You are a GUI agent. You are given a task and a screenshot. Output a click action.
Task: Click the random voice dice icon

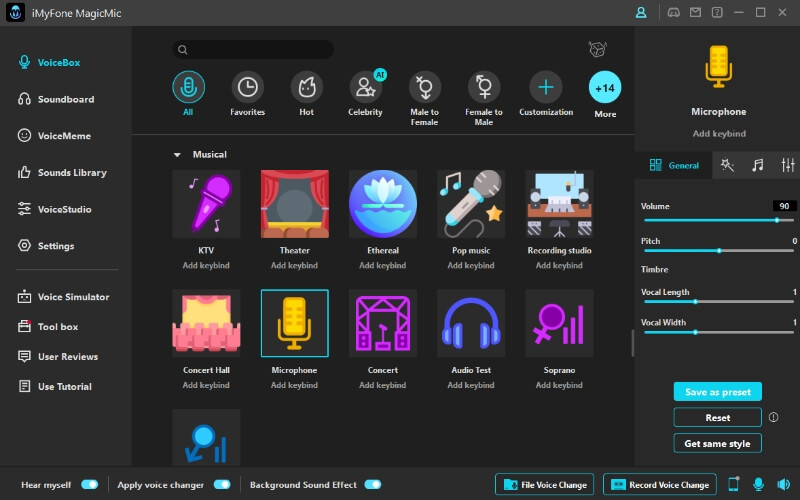click(597, 49)
